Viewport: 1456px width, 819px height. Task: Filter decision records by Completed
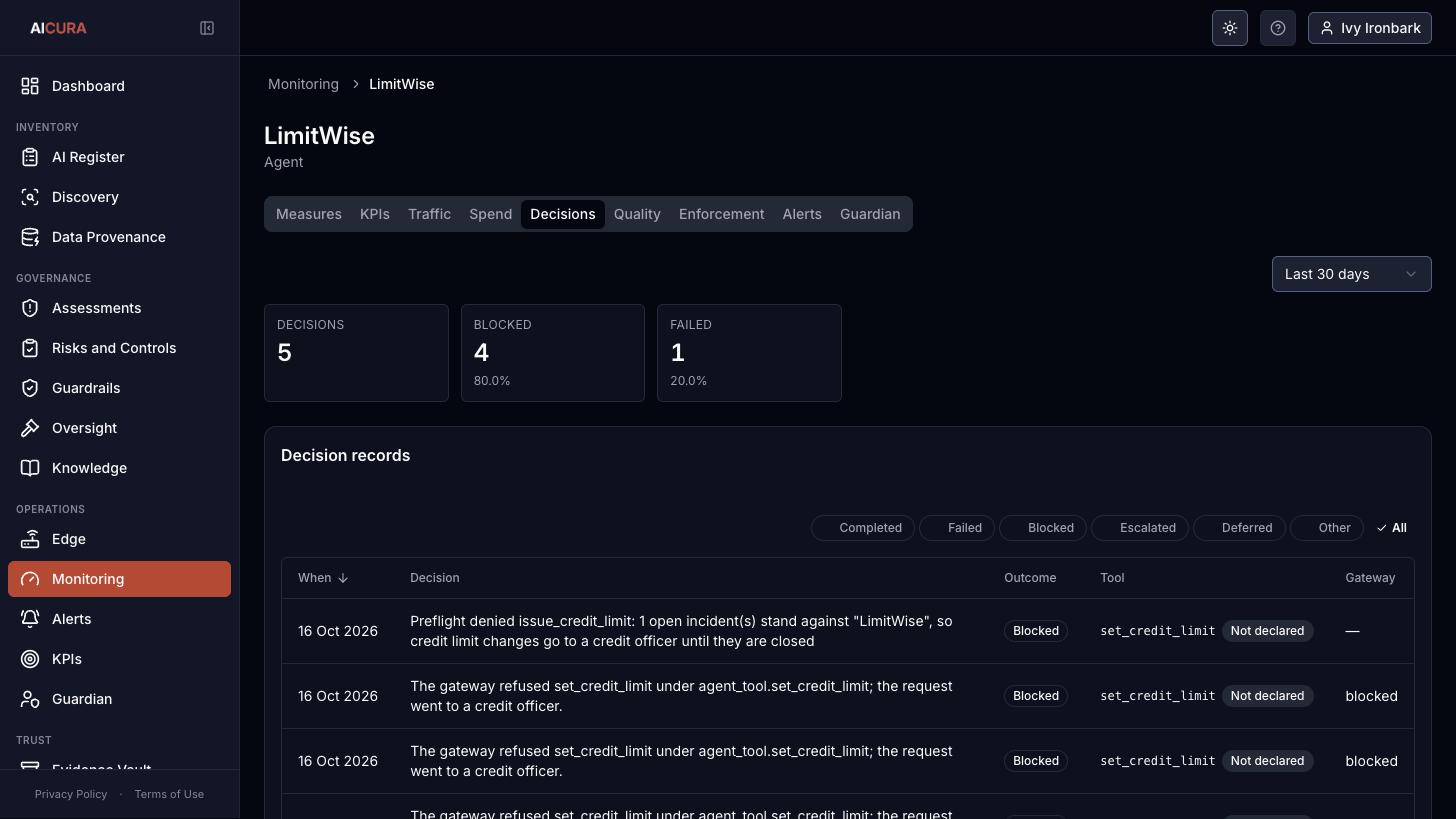(x=863, y=528)
